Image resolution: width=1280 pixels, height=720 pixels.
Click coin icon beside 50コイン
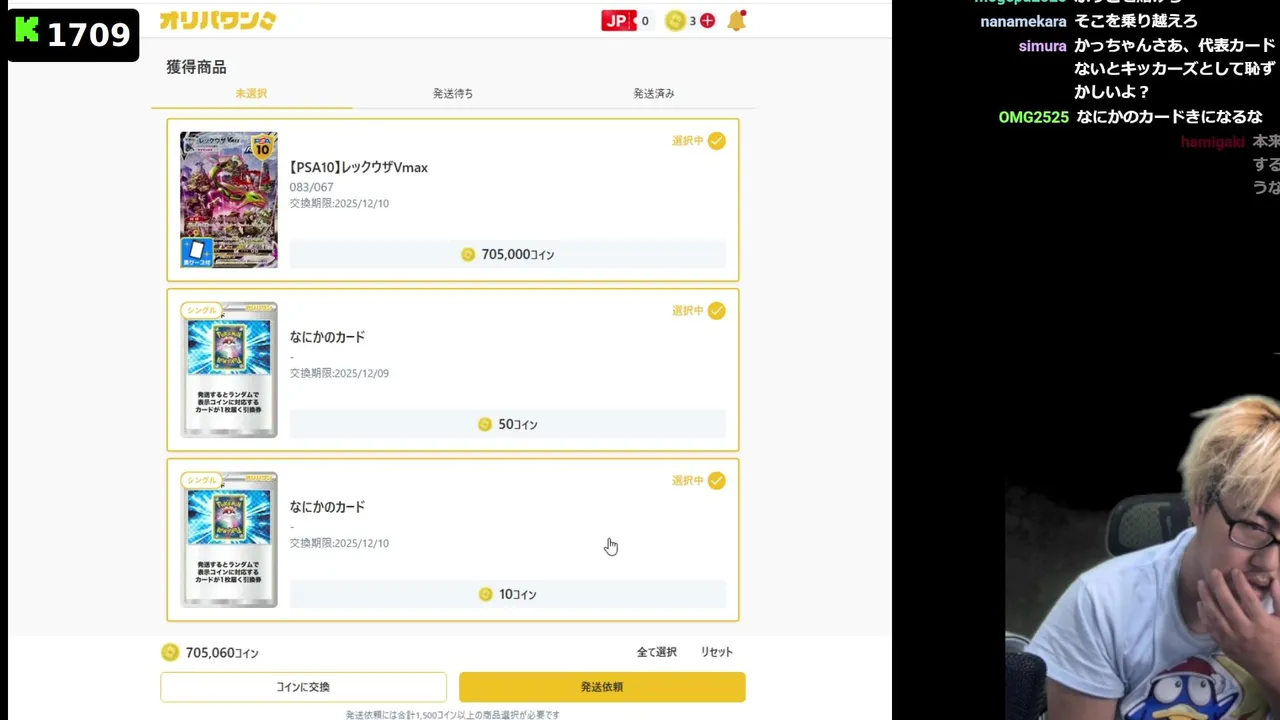(x=485, y=425)
